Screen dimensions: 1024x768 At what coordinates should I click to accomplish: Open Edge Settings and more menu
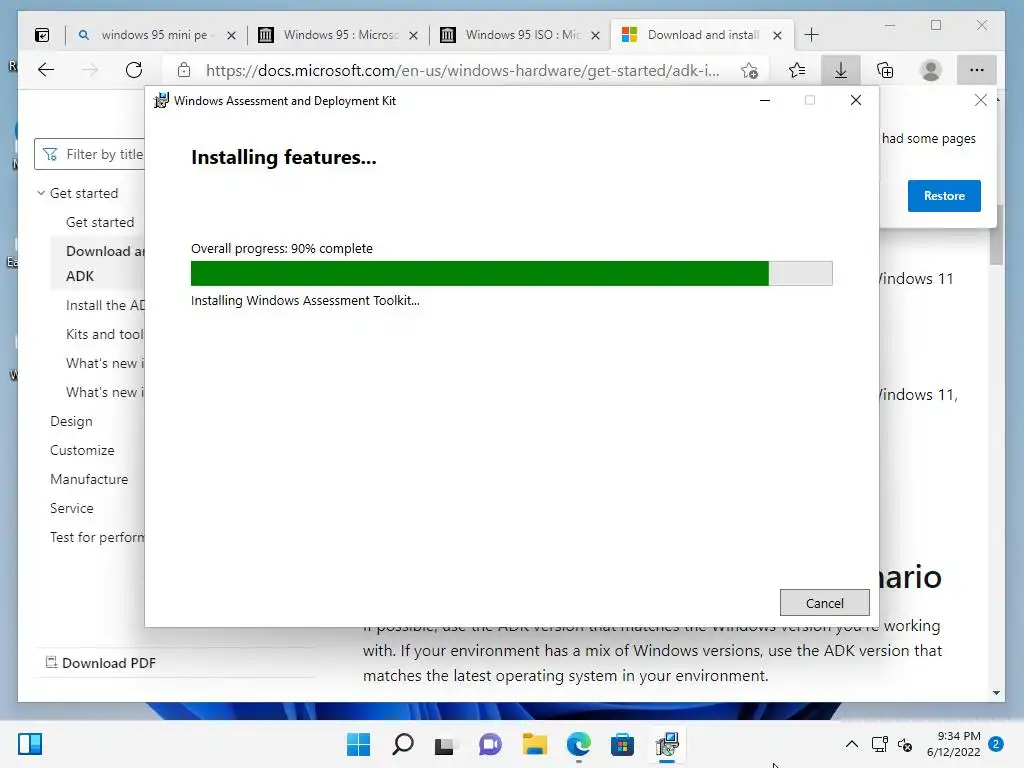click(976, 70)
